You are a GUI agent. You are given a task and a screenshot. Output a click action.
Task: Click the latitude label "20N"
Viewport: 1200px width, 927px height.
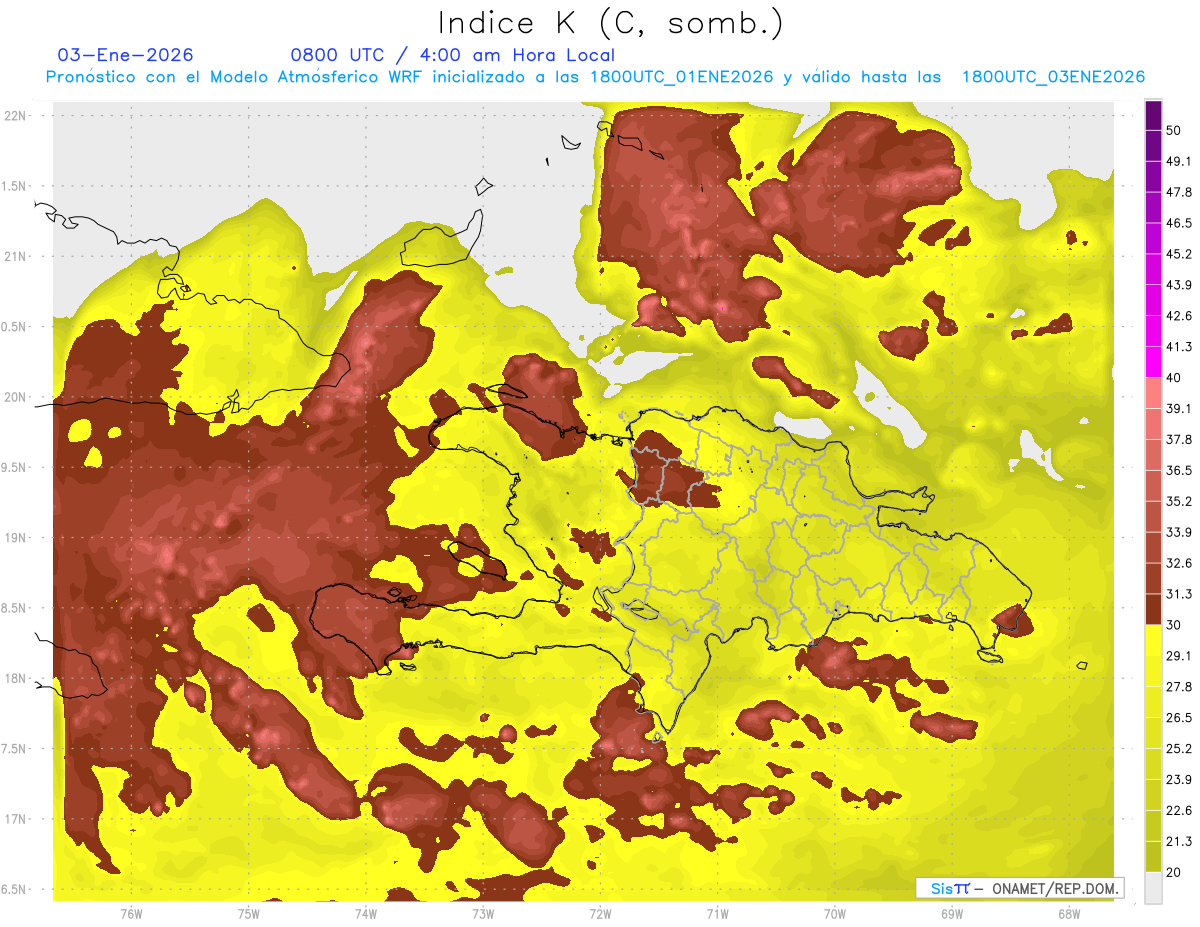17,397
